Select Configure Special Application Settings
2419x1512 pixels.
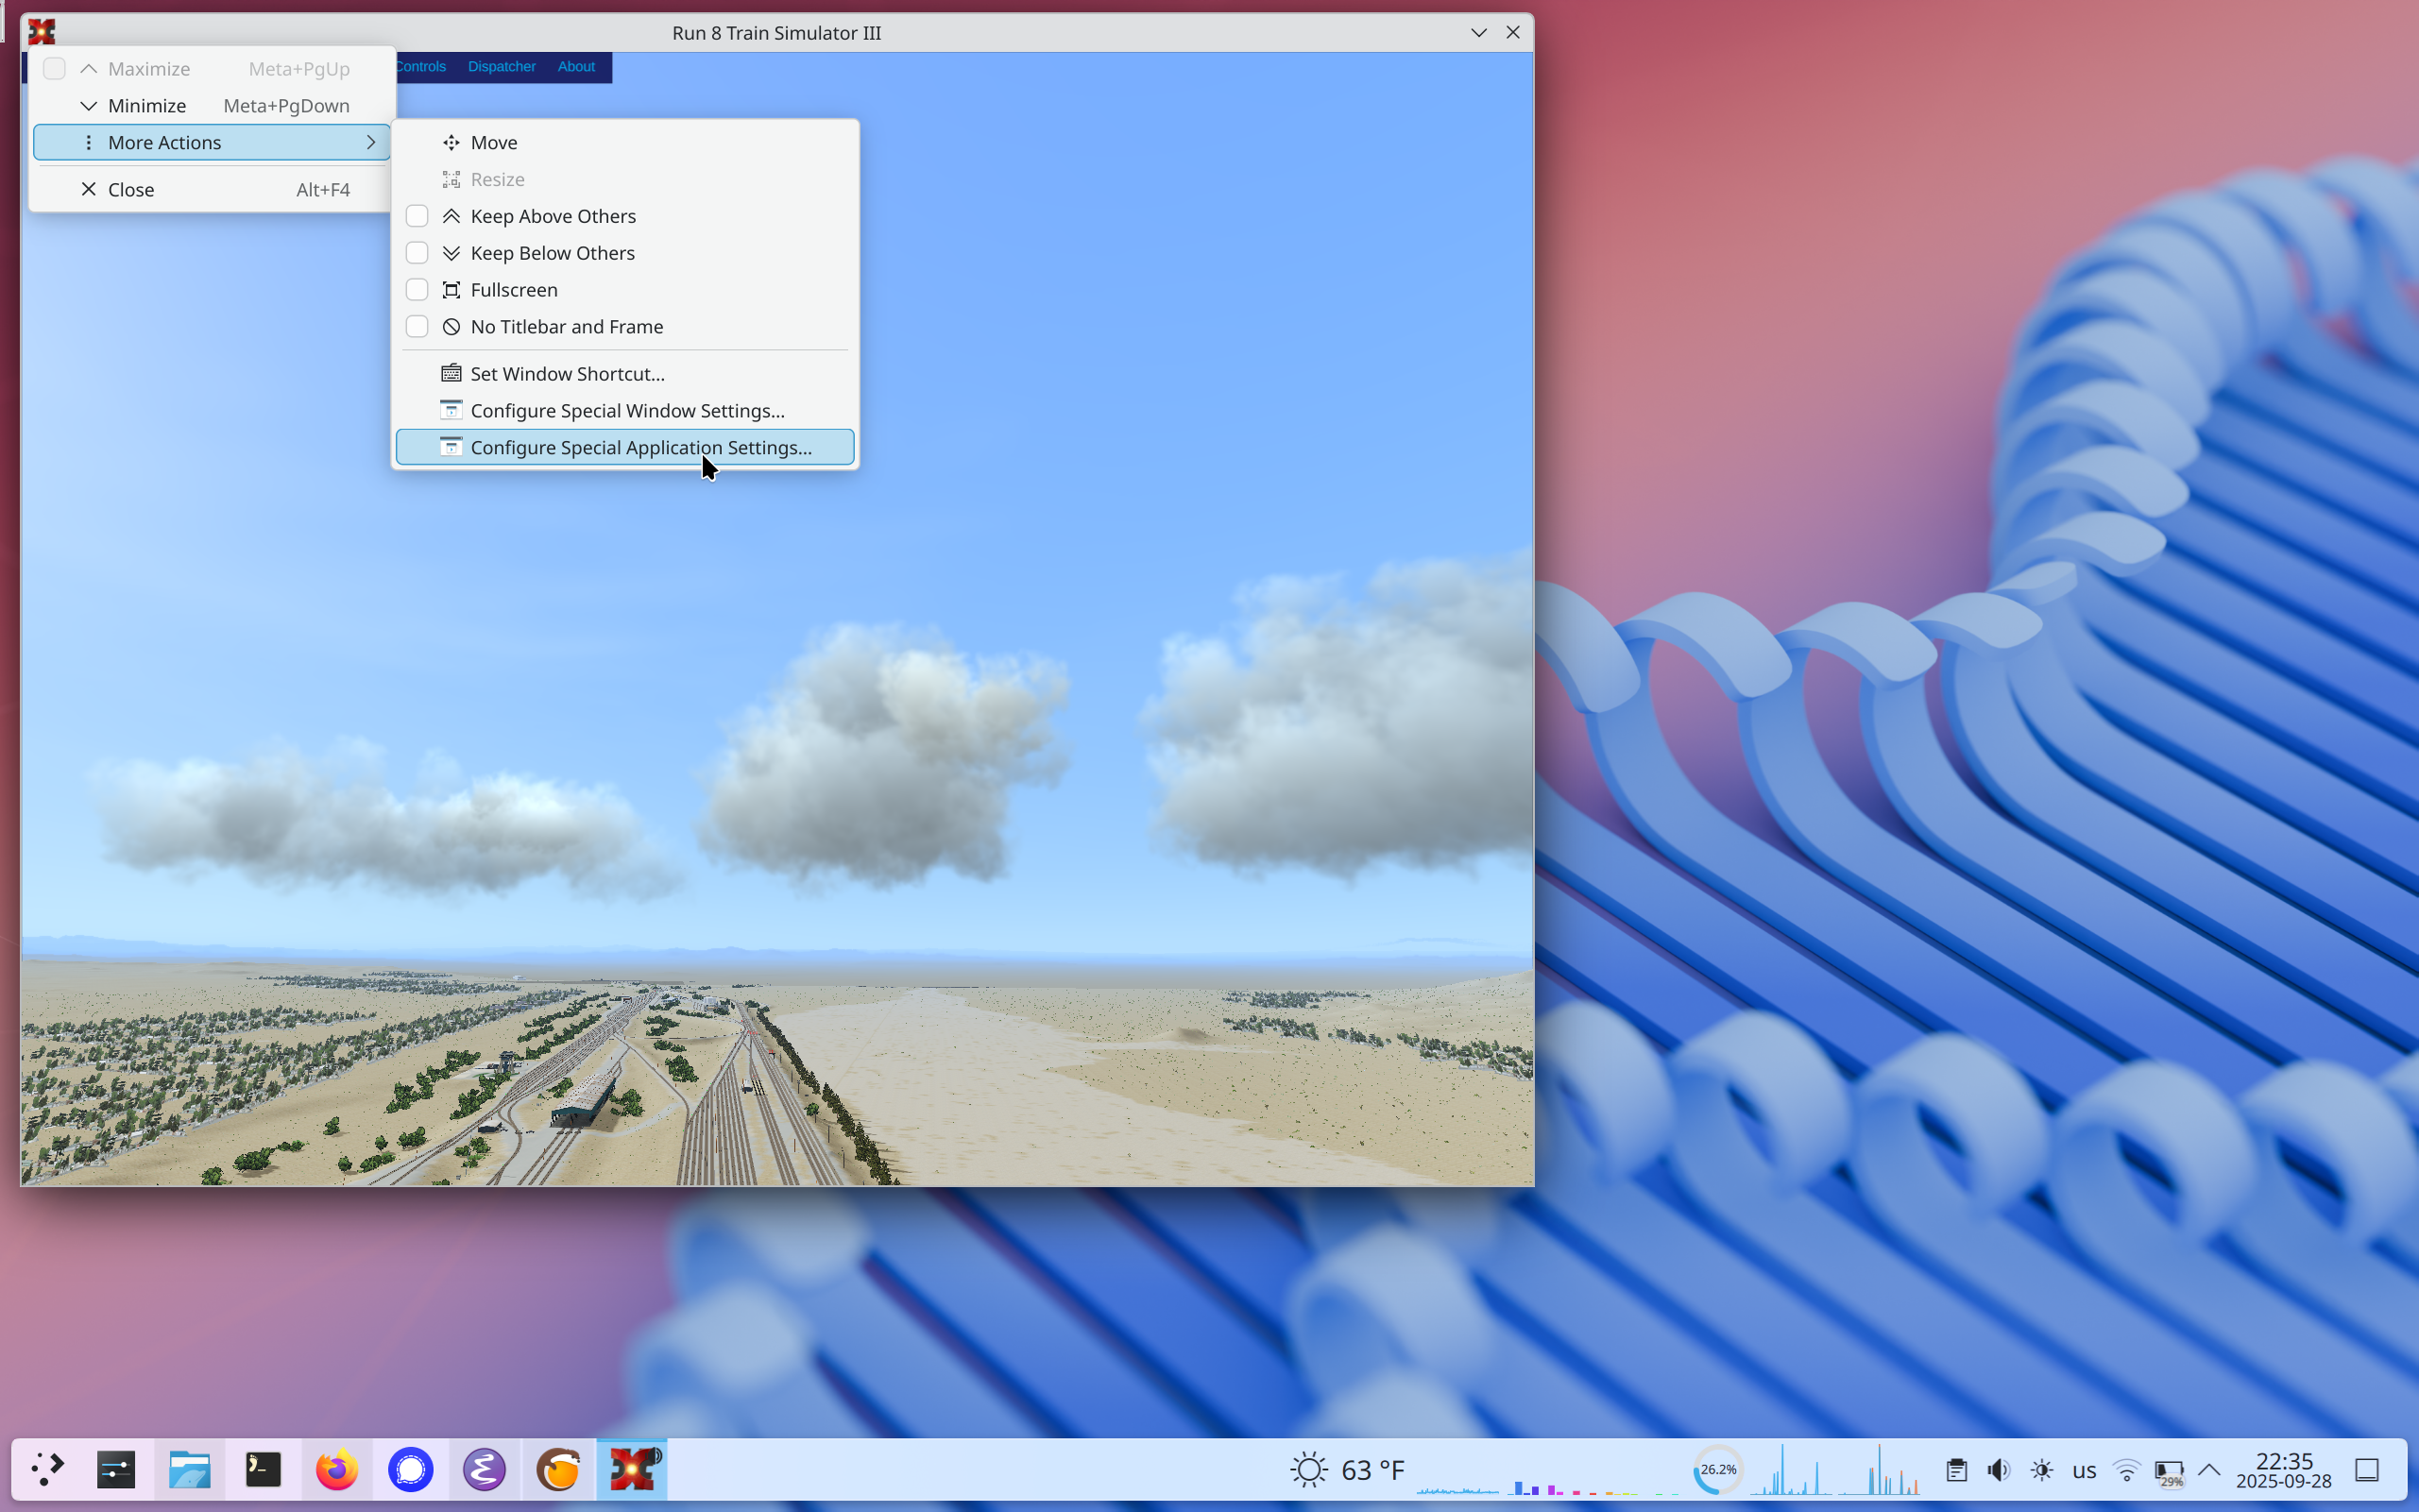(x=640, y=447)
